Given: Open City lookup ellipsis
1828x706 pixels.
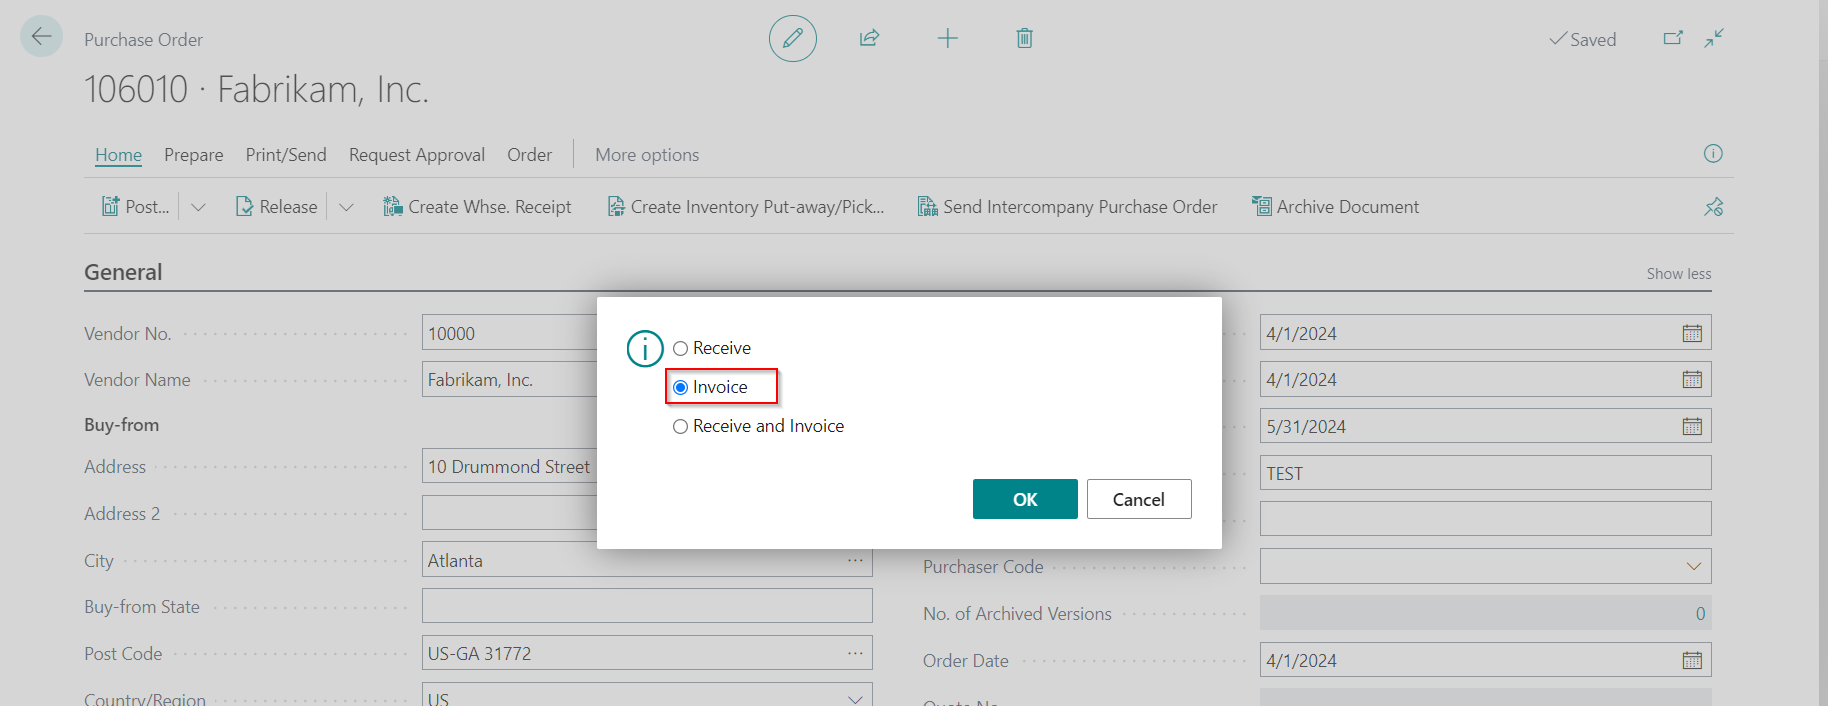Looking at the screenshot, I should tap(855, 560).
